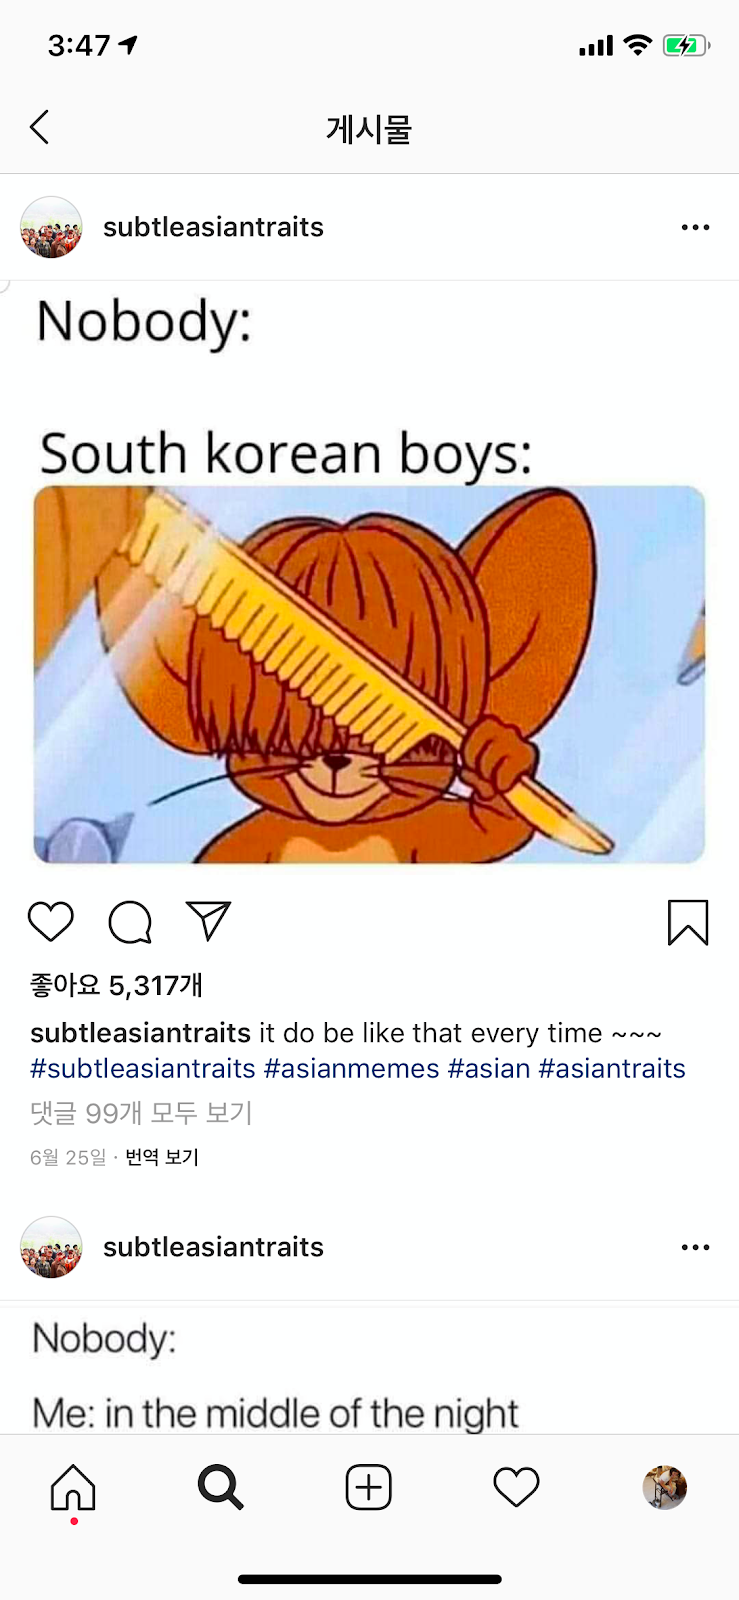Tap the subtleasiantraits username on the second post

[213, 1247]
